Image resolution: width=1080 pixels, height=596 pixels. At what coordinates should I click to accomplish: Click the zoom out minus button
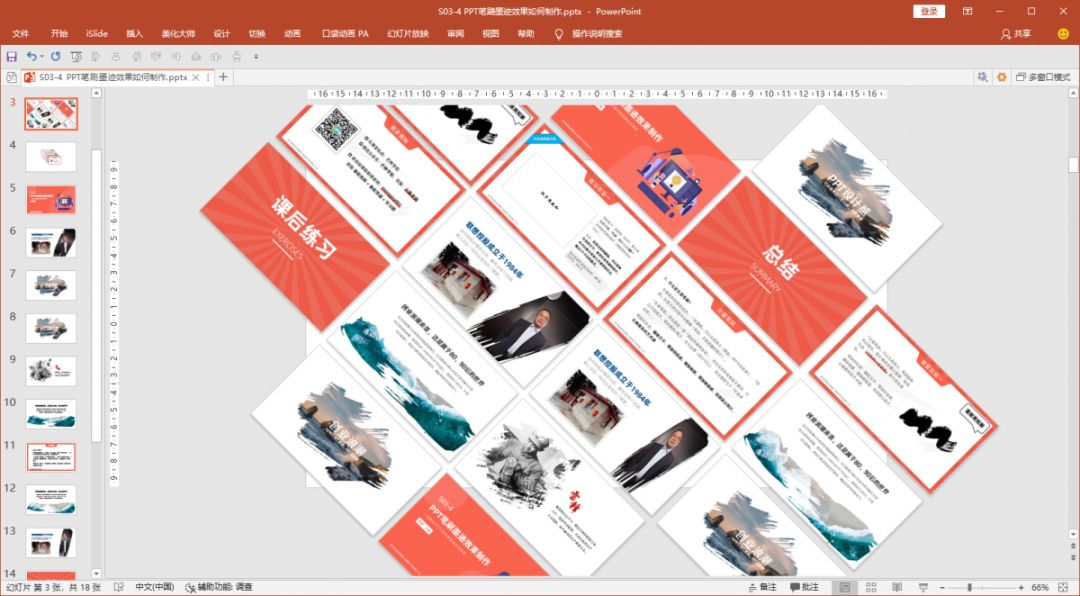pyautogui.click(x=943, y=587)
